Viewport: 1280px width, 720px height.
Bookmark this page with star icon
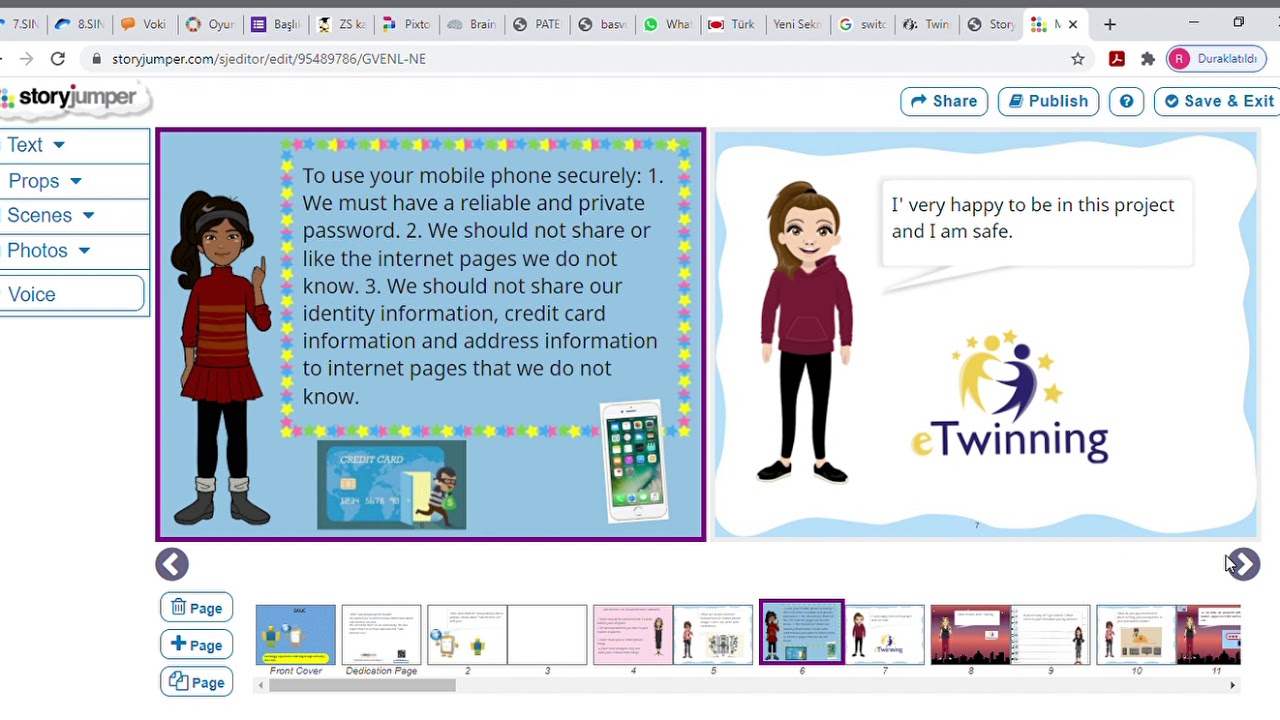click(1078, 59)
